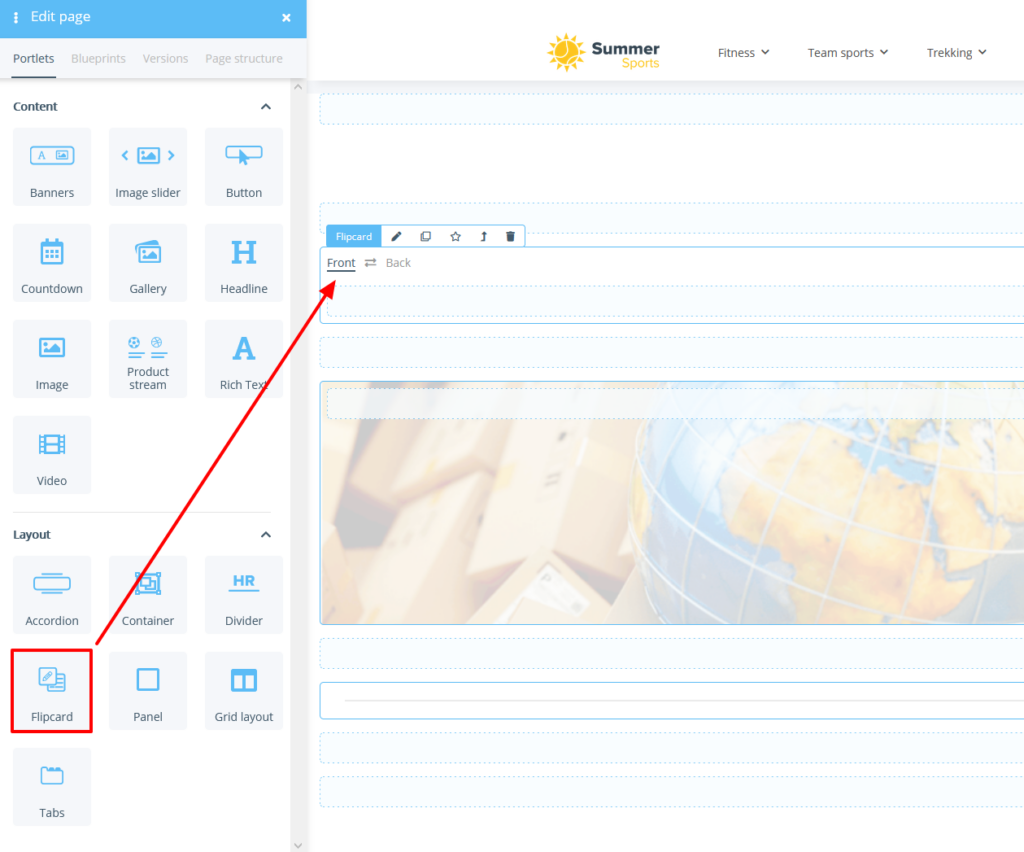
Task: Collapse the Content section
Action: 266,106
